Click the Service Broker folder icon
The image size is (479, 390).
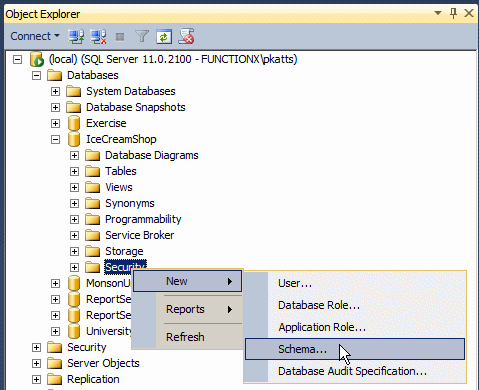tap(92, 235)
